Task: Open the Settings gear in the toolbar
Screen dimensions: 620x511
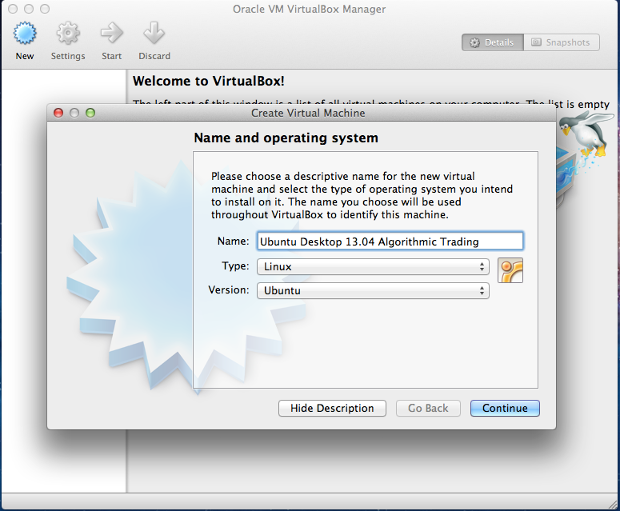Action: pos(68,33)
